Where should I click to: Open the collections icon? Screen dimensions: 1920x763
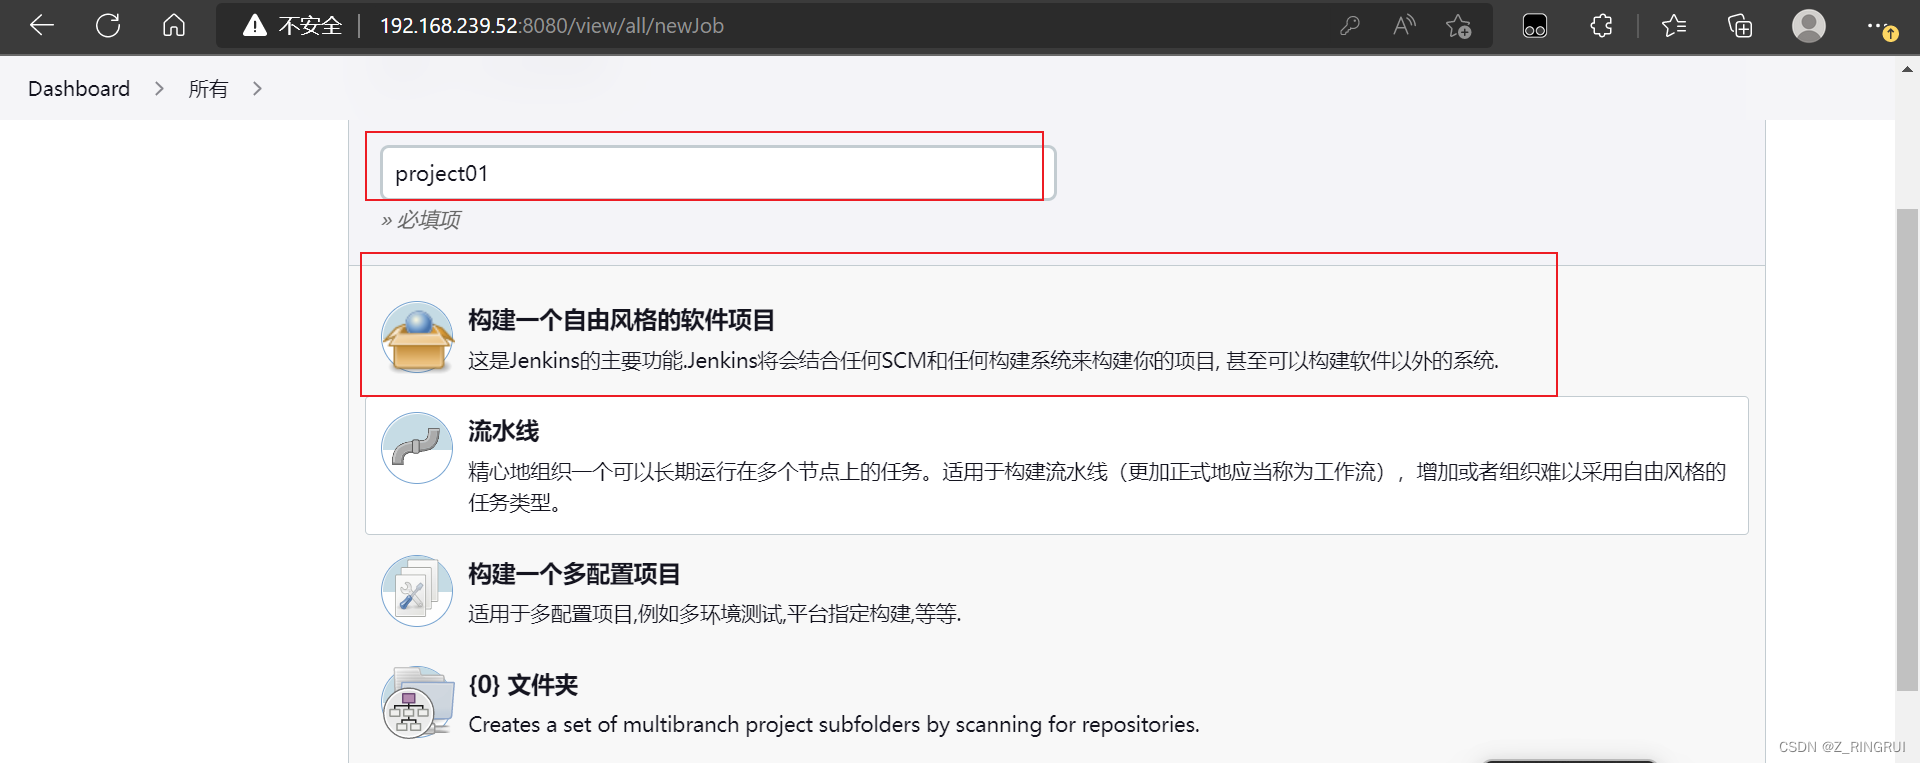(1740, 26)
